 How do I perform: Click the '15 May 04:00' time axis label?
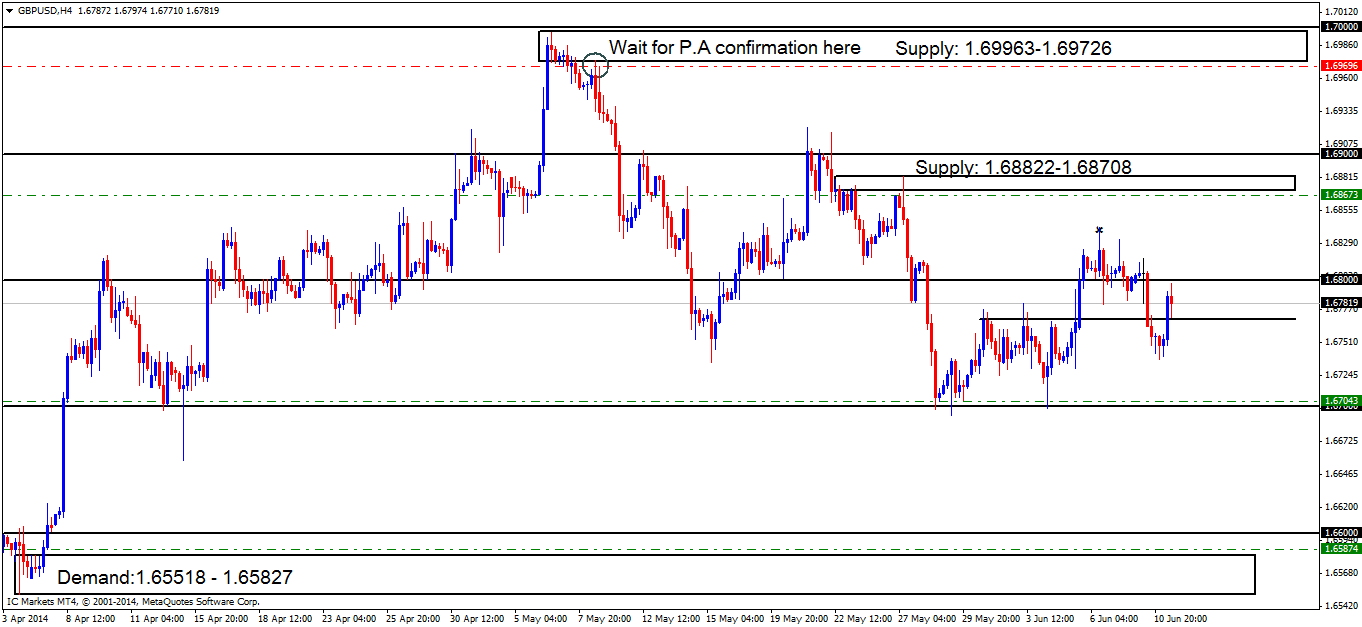pyautogui.click(x=733, y=619)
